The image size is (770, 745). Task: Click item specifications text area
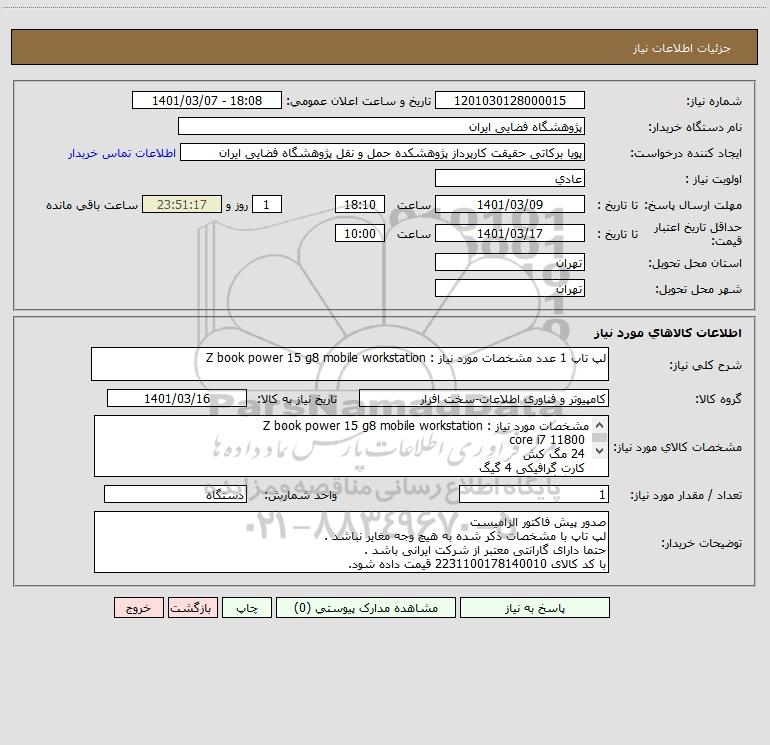coord(351,446)
